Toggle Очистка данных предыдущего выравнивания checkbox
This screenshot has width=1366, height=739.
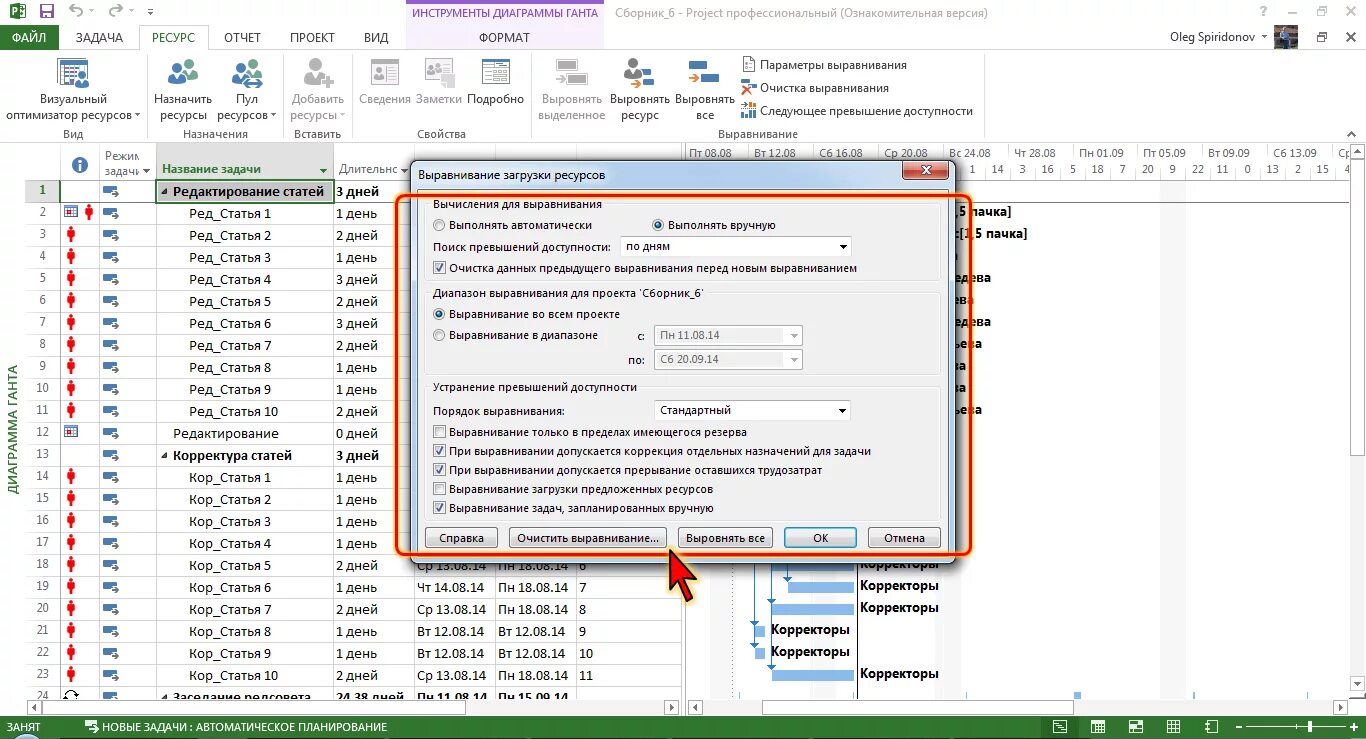click(439, 268)
